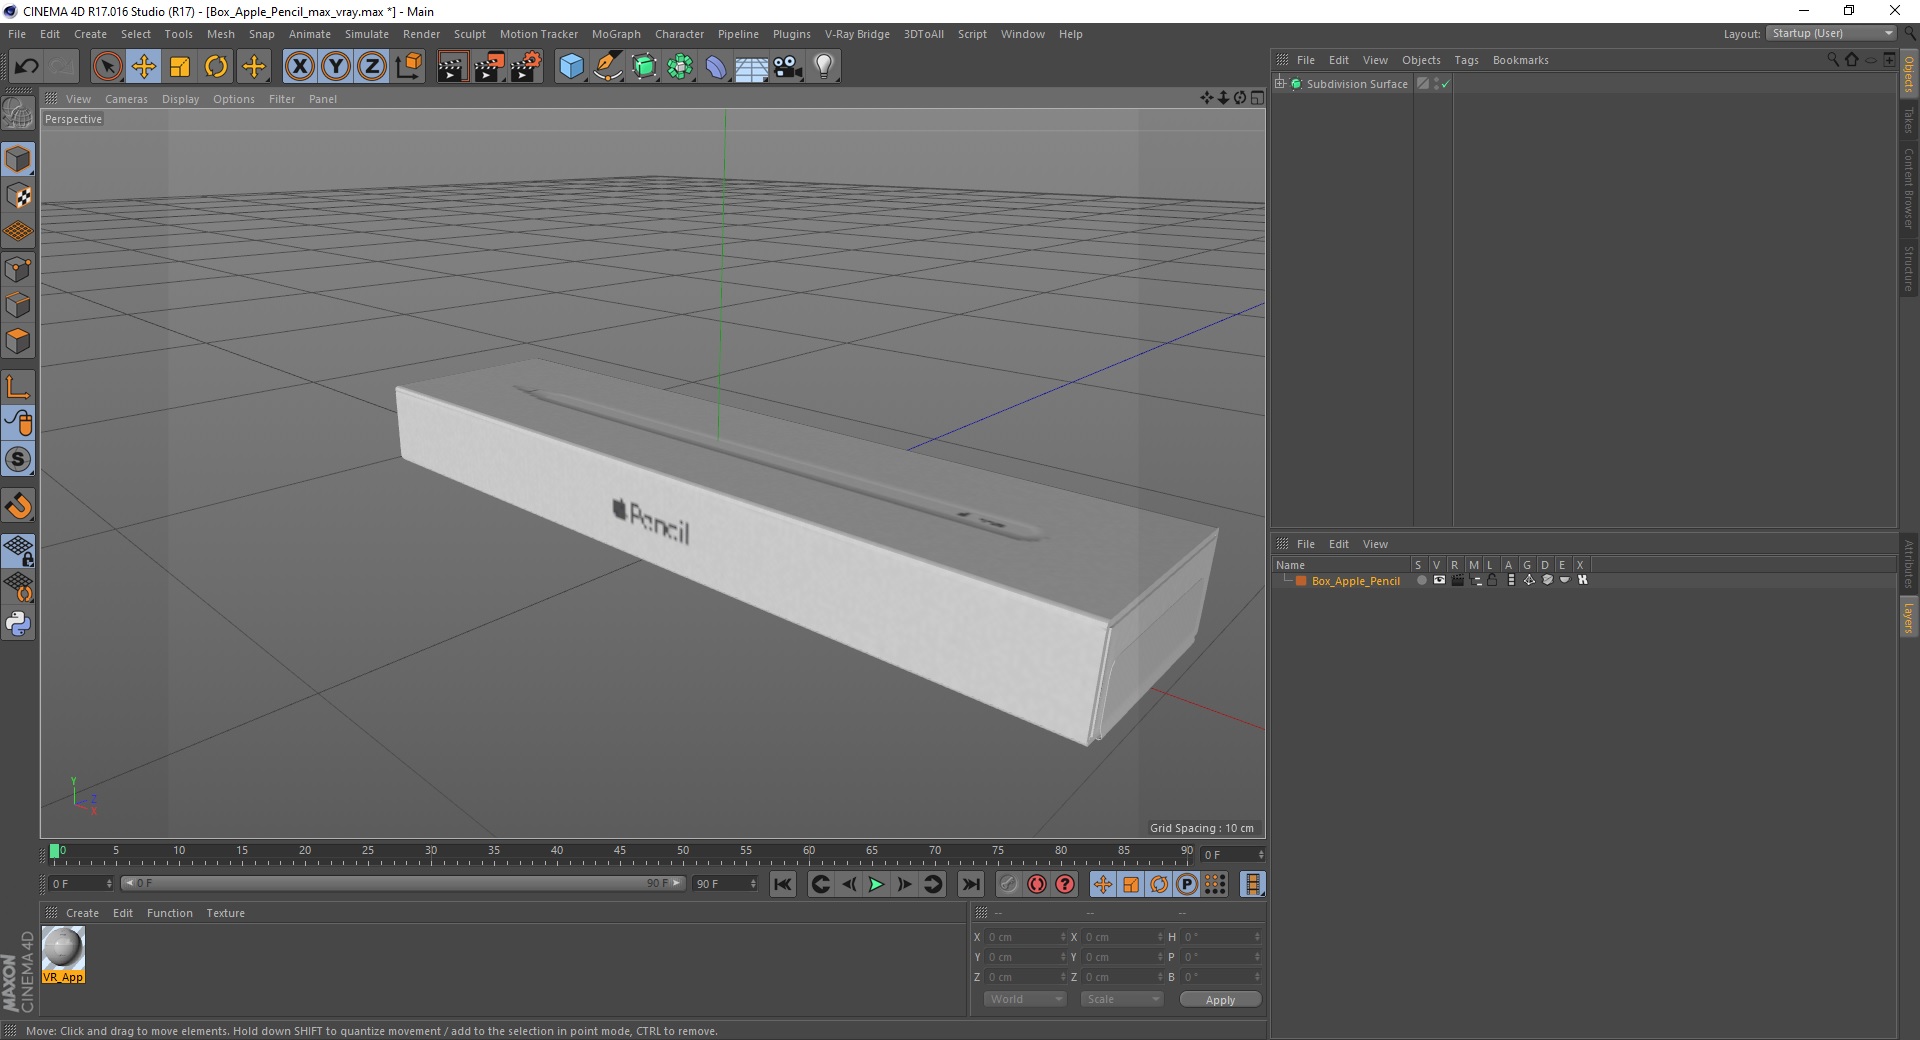Toggle Subdivision Surface enable checkmark
Screen dimensions: 1920x1040
(1445, 85)
